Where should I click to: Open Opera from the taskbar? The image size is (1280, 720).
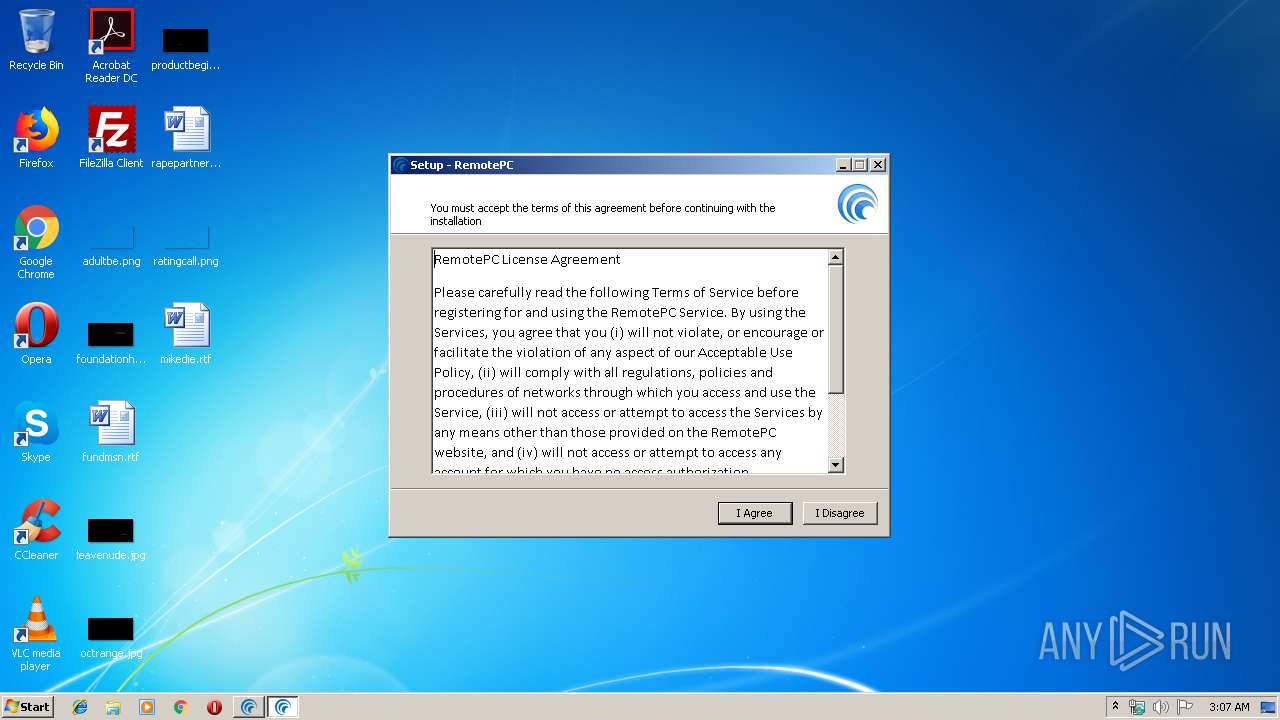(x=214, y=707)
